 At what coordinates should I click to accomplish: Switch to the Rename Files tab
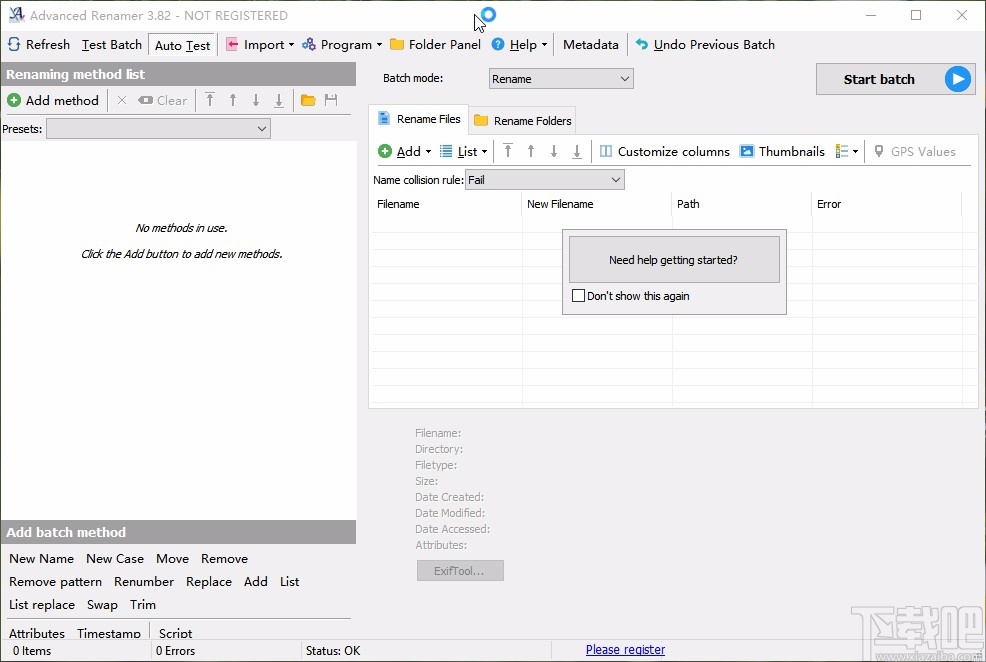418,119
